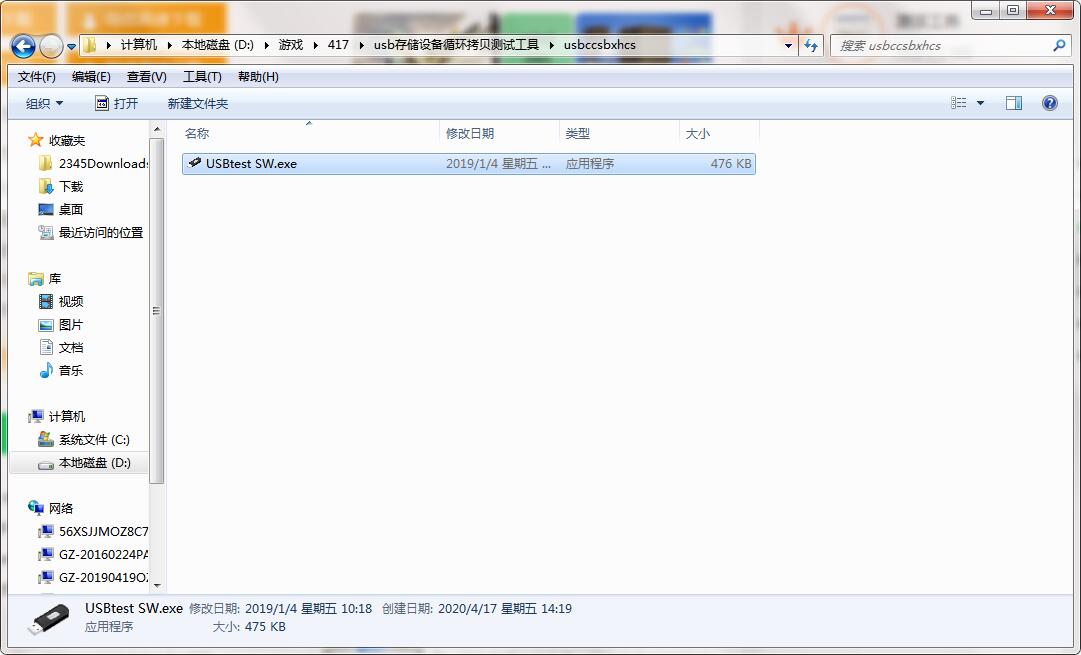1081x655 pixels.
Task: Open network computer GZ-20190419O
Action: coord(103,578)
